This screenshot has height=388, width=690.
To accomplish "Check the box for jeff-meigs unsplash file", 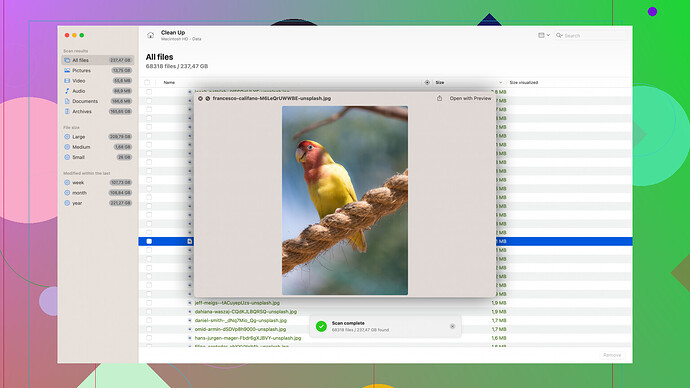I will 149,303.
